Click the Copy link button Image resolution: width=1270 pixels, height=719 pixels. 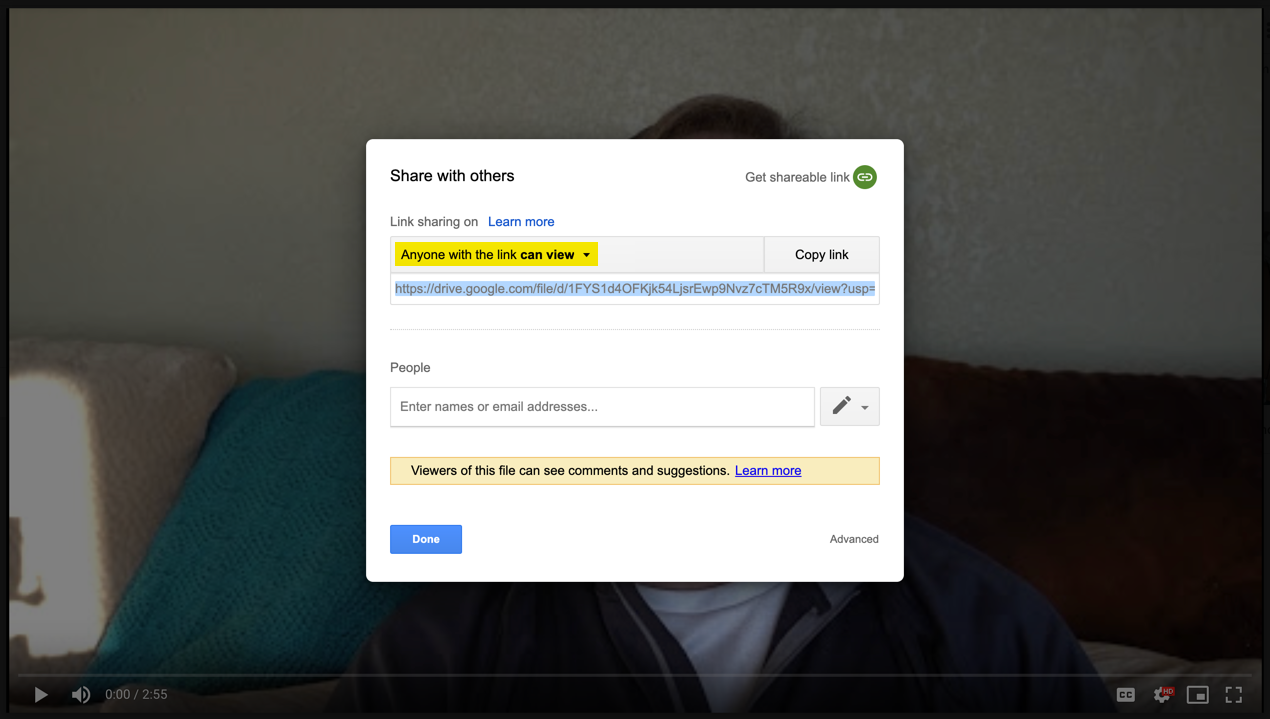(x=822, y=255)
